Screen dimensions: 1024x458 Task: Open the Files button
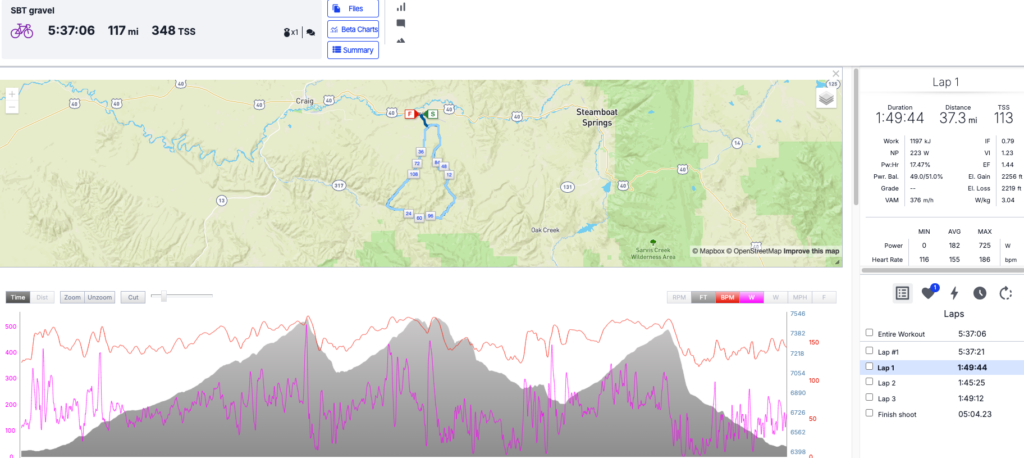point(352,8)
